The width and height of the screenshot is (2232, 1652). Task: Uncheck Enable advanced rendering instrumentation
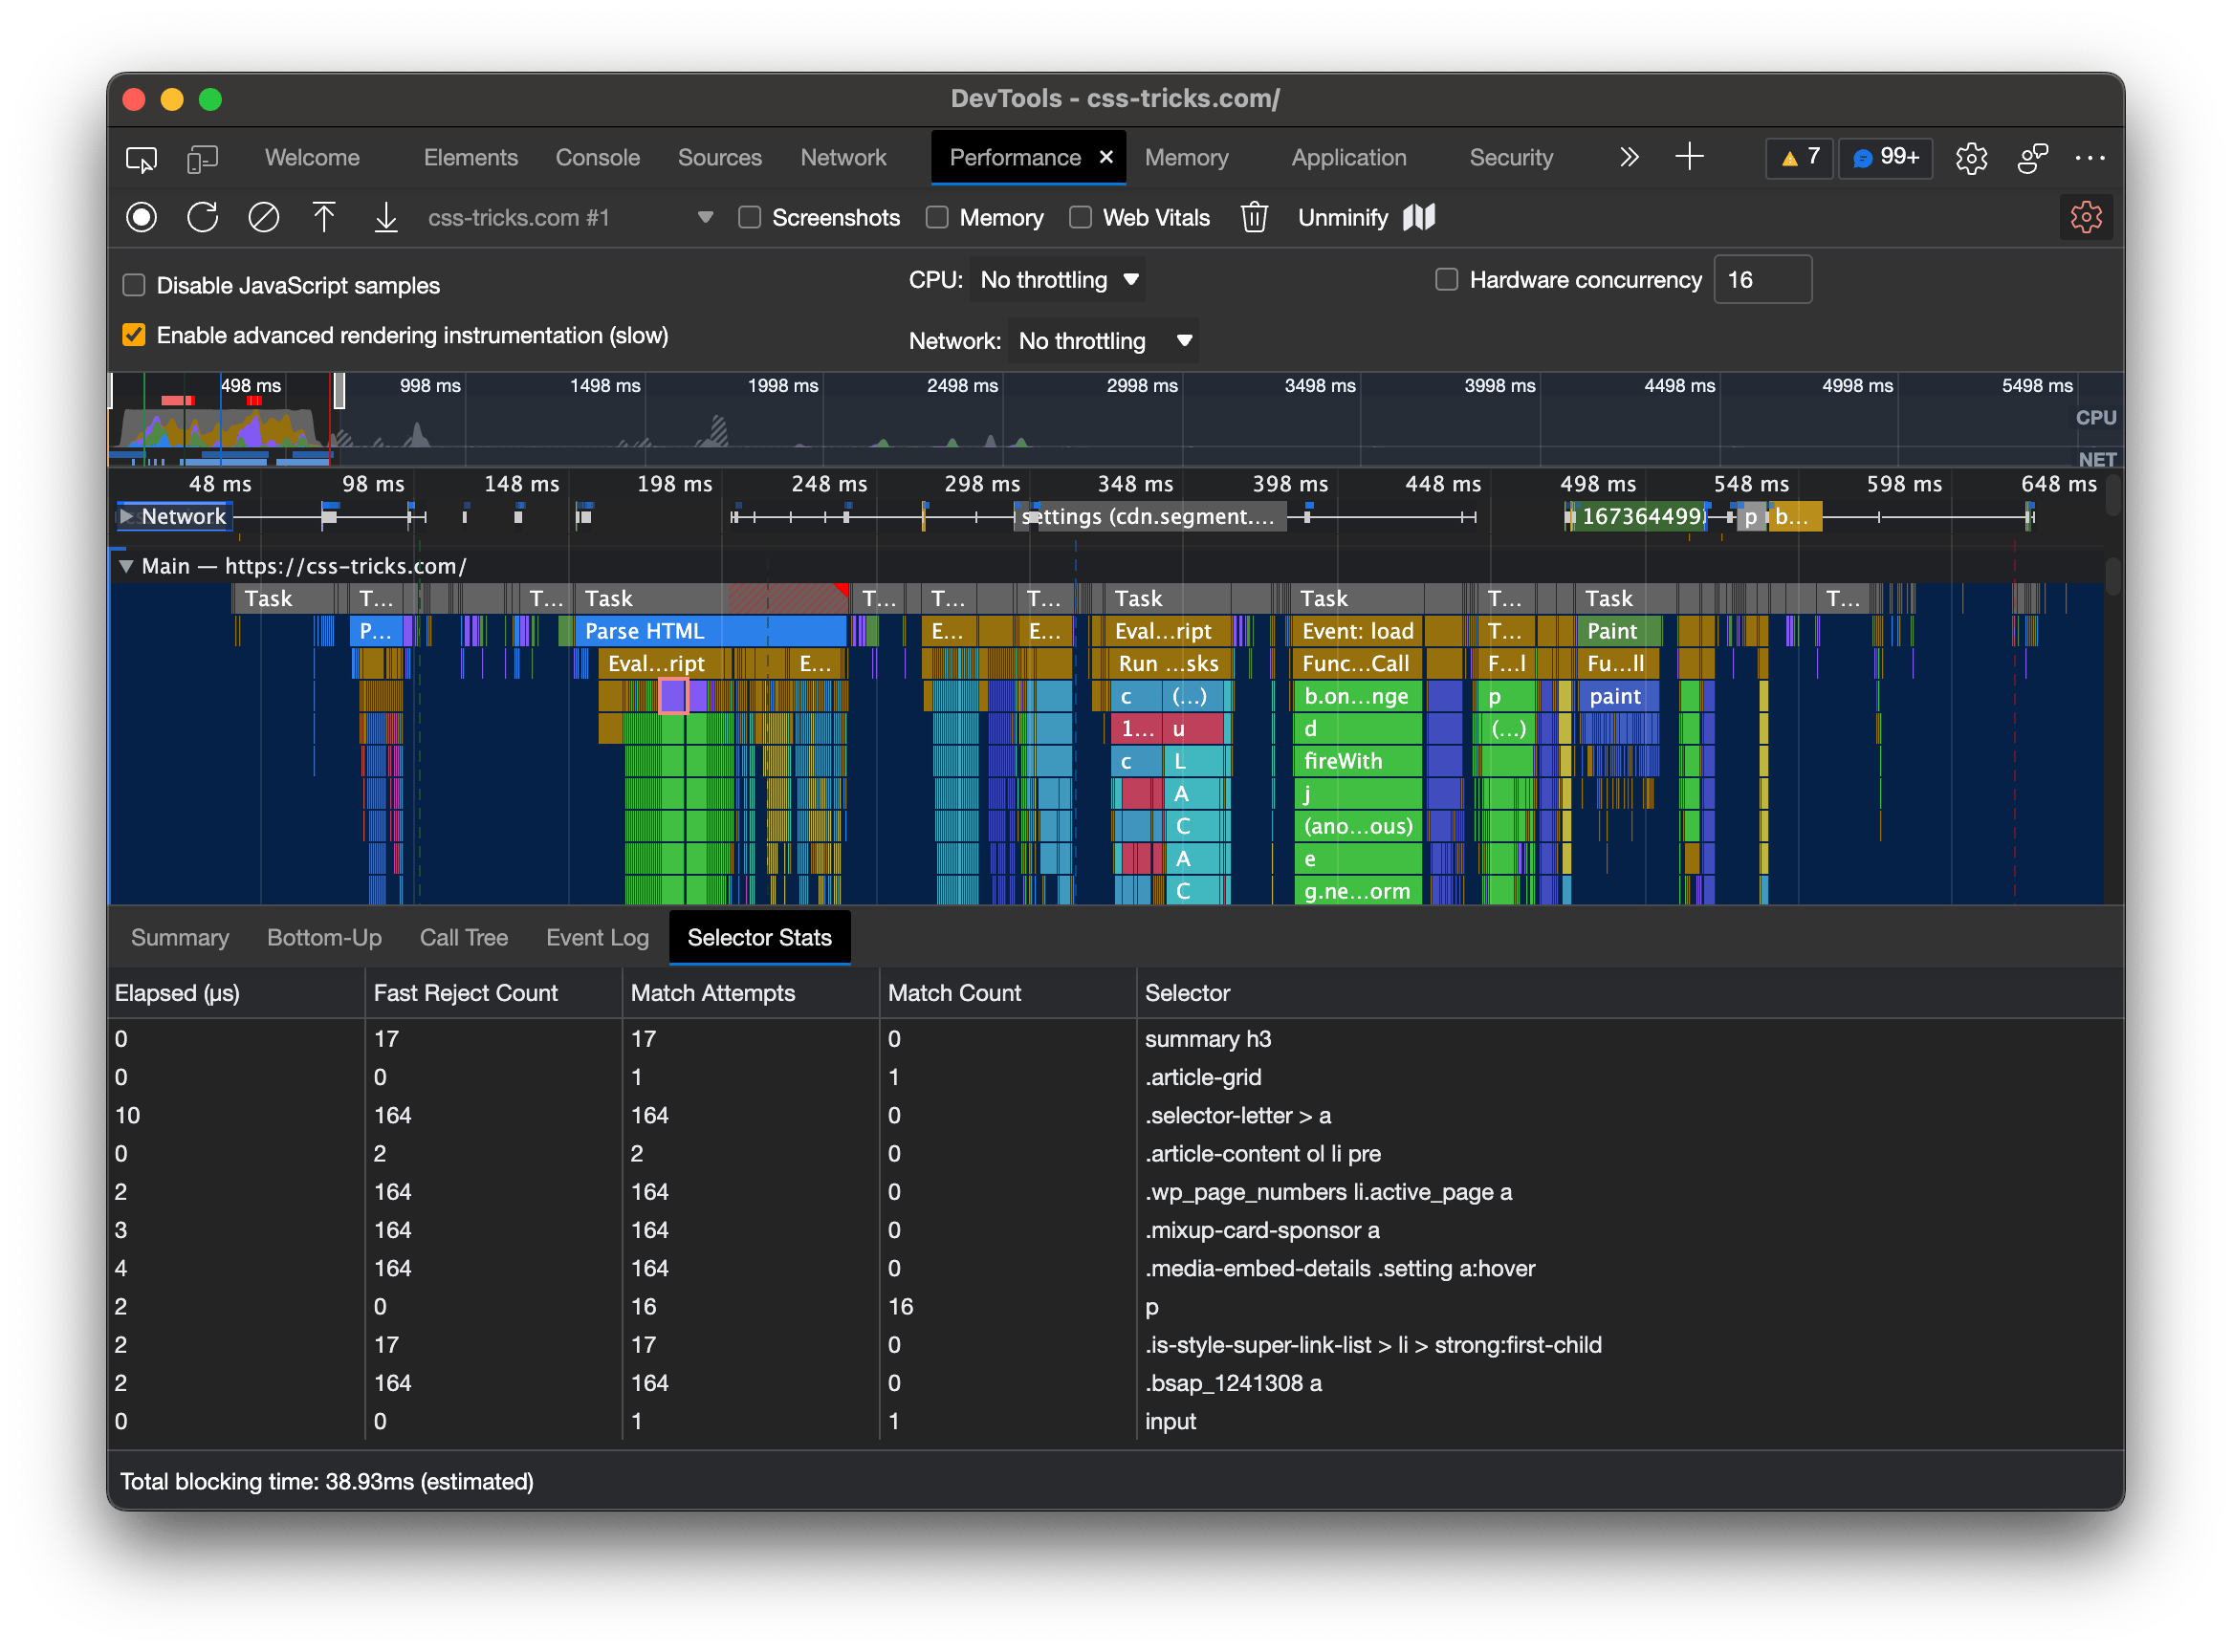134,335
